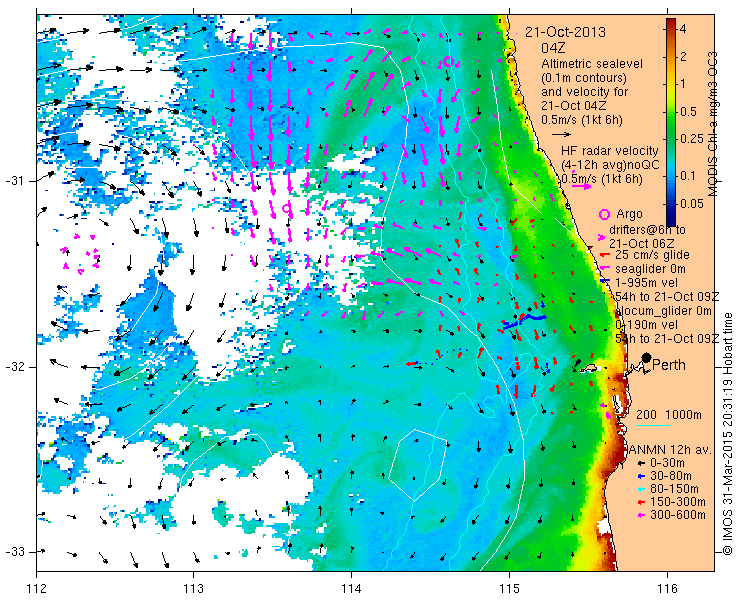Click the cyan 200/1000m isobath legend line

tap(653, 425)
